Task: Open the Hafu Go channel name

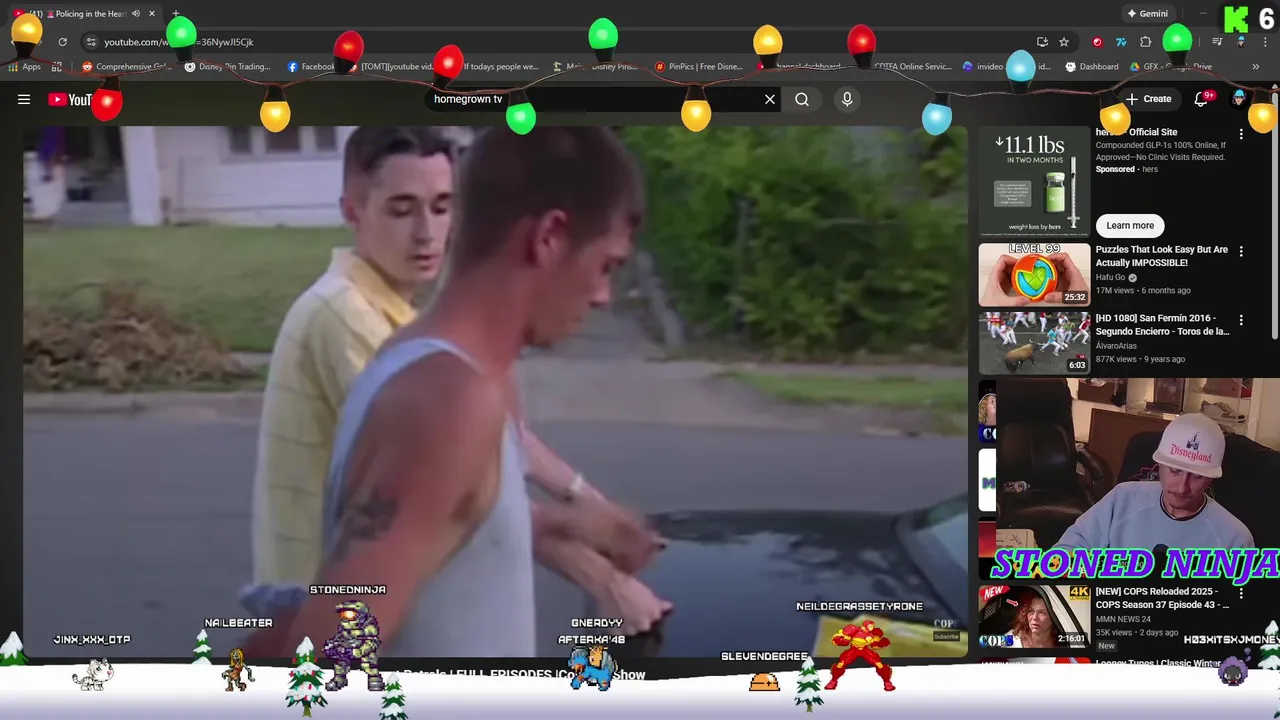Action: tap(1113, 277)
